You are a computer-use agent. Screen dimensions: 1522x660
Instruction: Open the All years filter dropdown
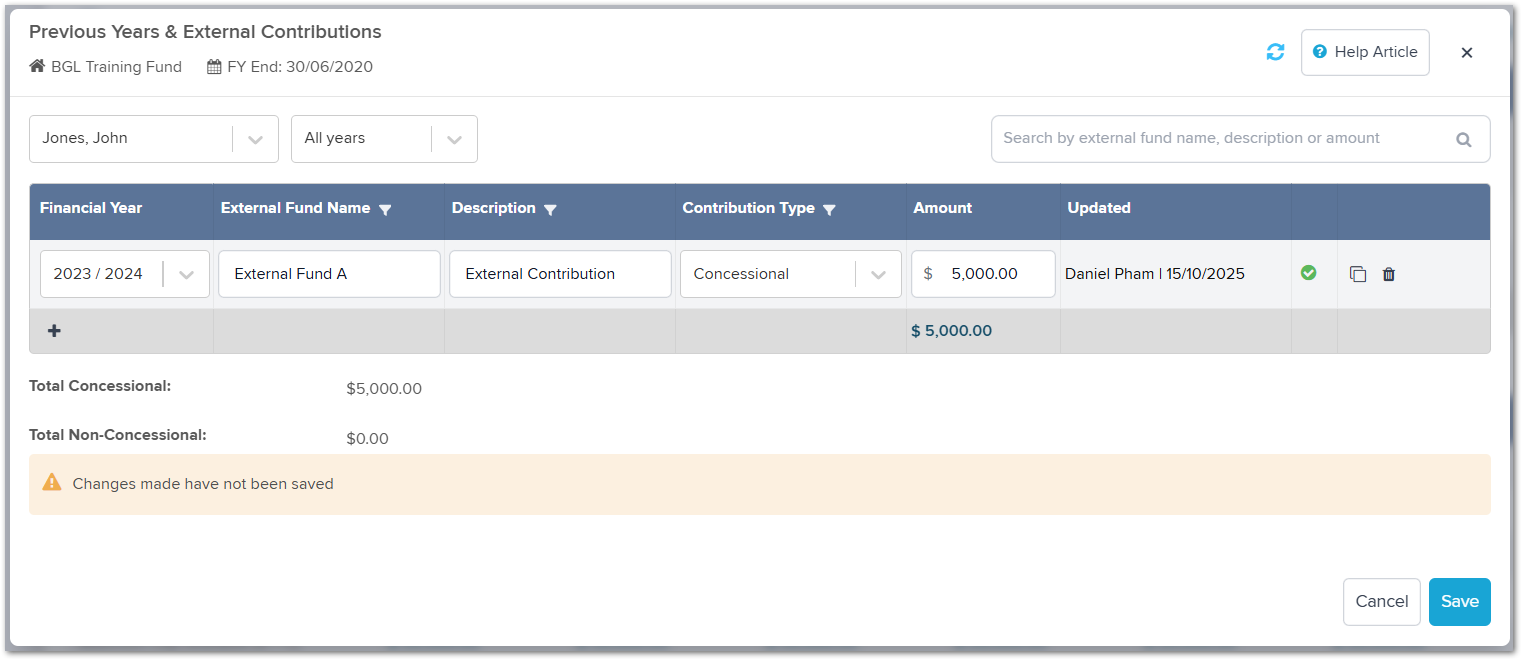click(455, 138)
